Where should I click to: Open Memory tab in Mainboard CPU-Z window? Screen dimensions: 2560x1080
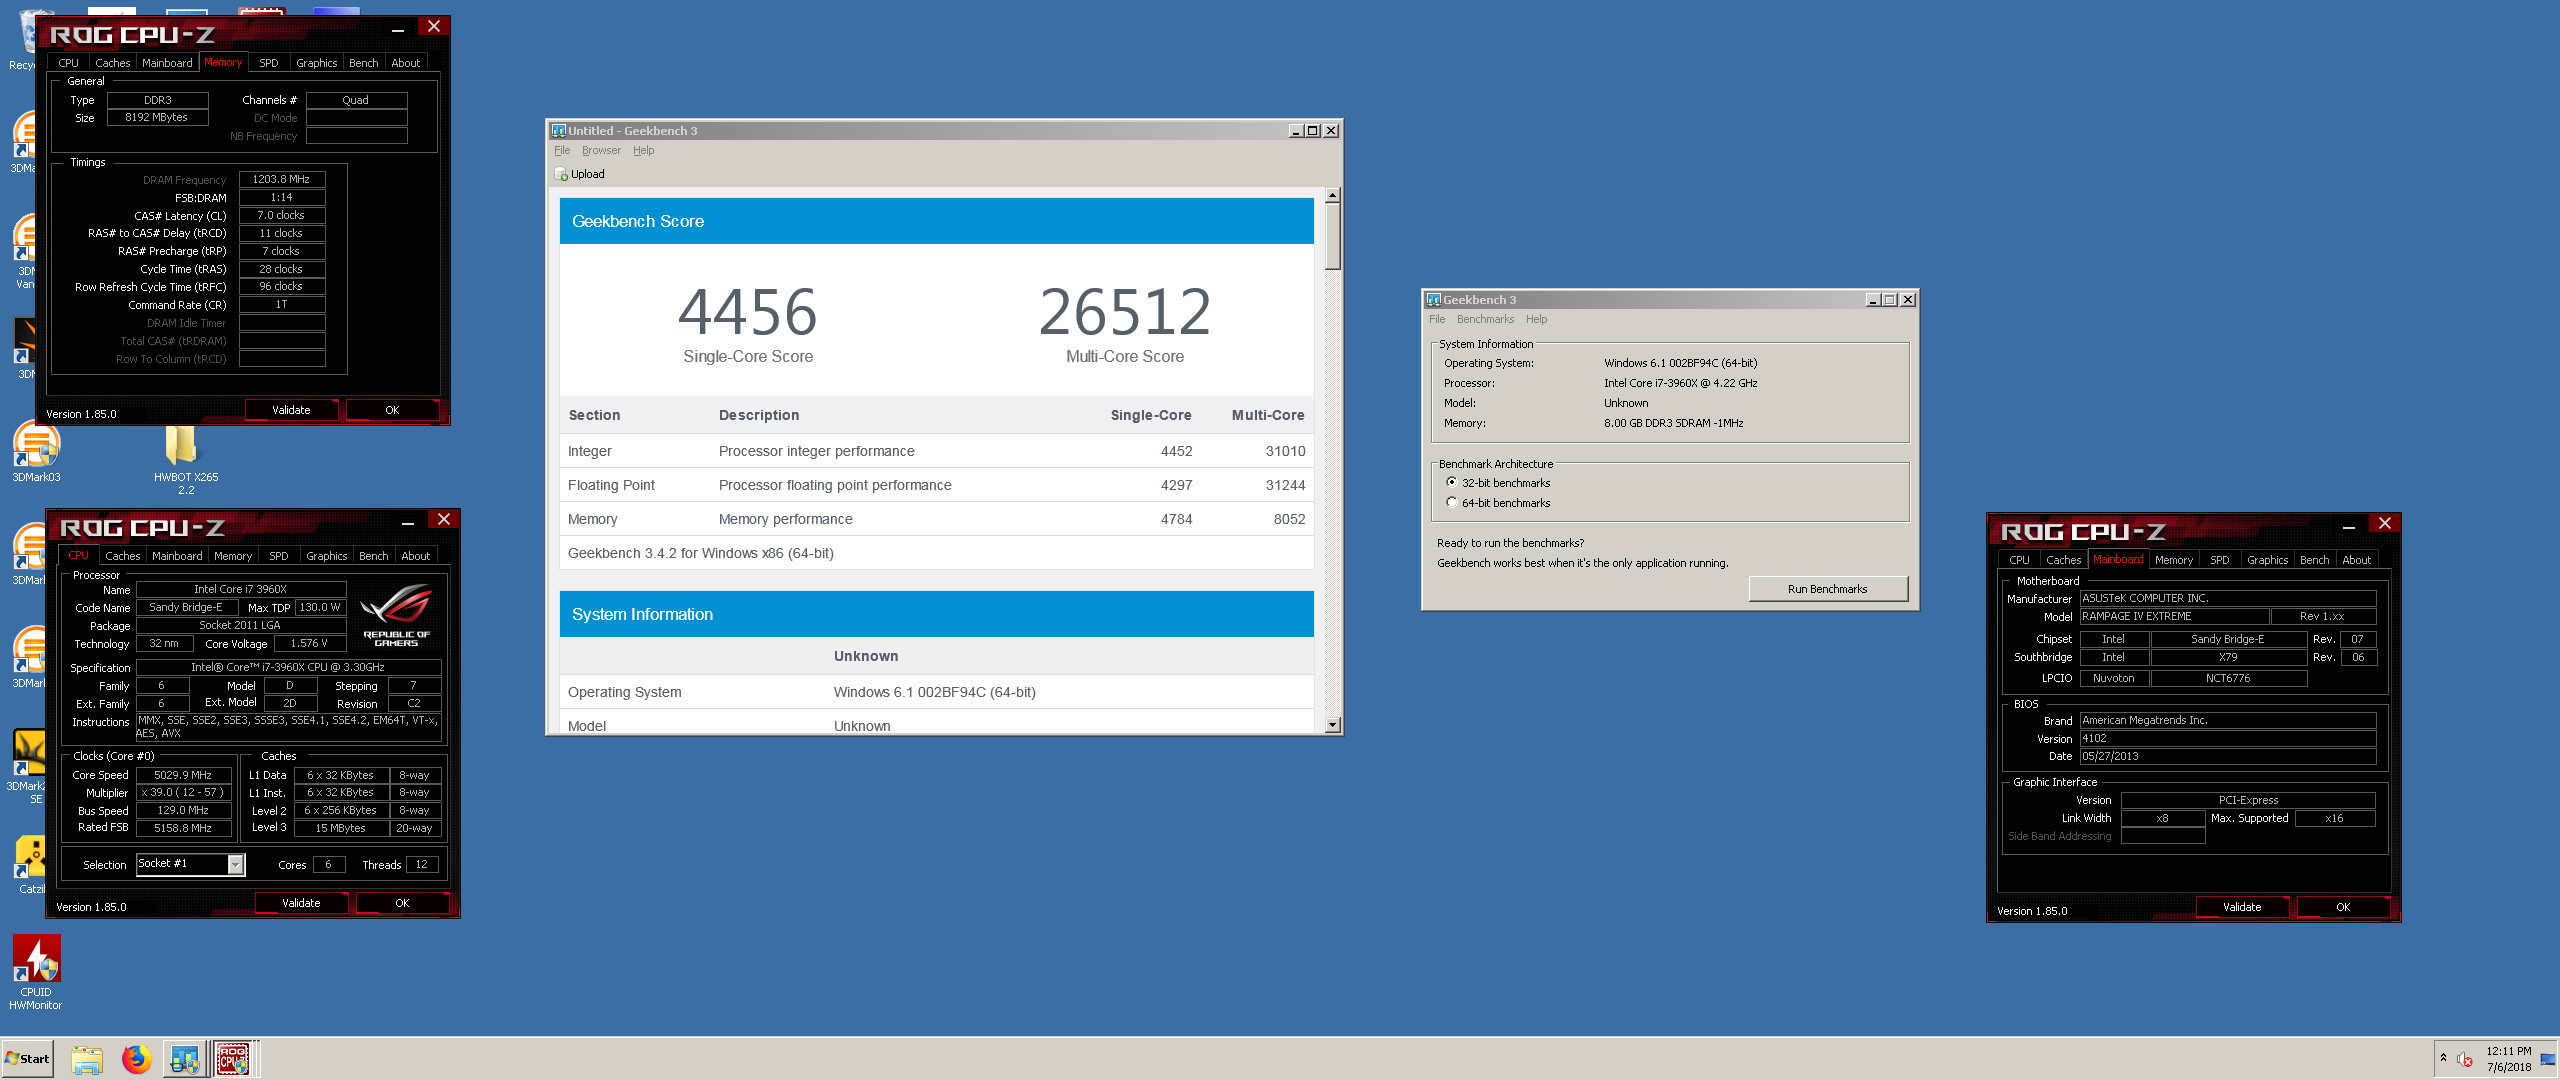point(2173,560)
